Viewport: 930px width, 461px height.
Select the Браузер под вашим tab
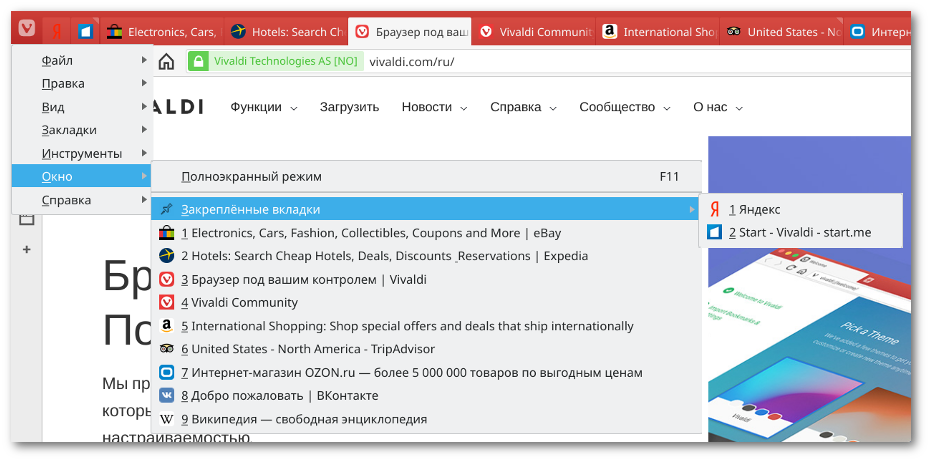tap(410, 32)
